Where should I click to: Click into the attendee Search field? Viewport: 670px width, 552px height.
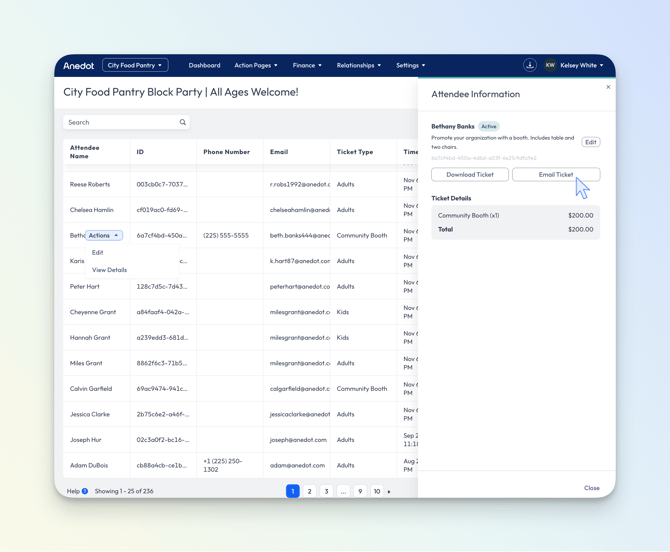120,122
